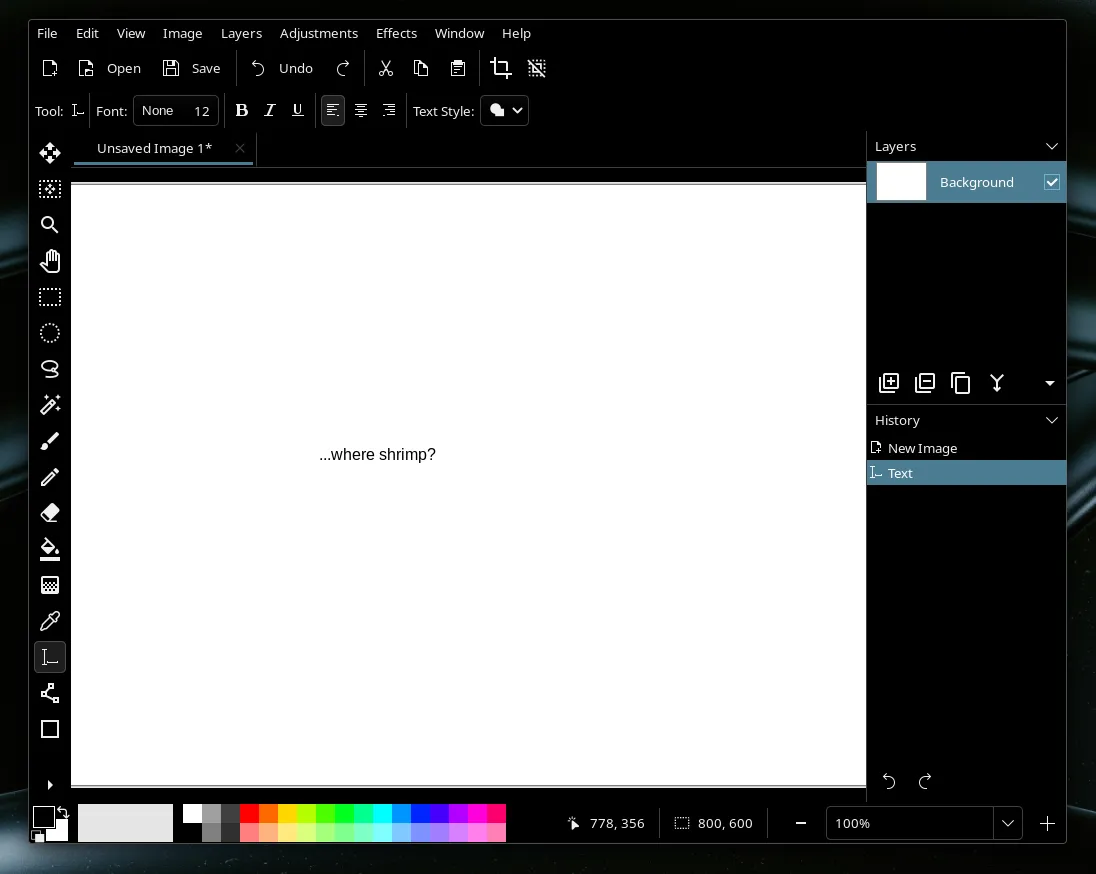
Task: Pick the red color swatch
Action: click(x=247, y=814)
